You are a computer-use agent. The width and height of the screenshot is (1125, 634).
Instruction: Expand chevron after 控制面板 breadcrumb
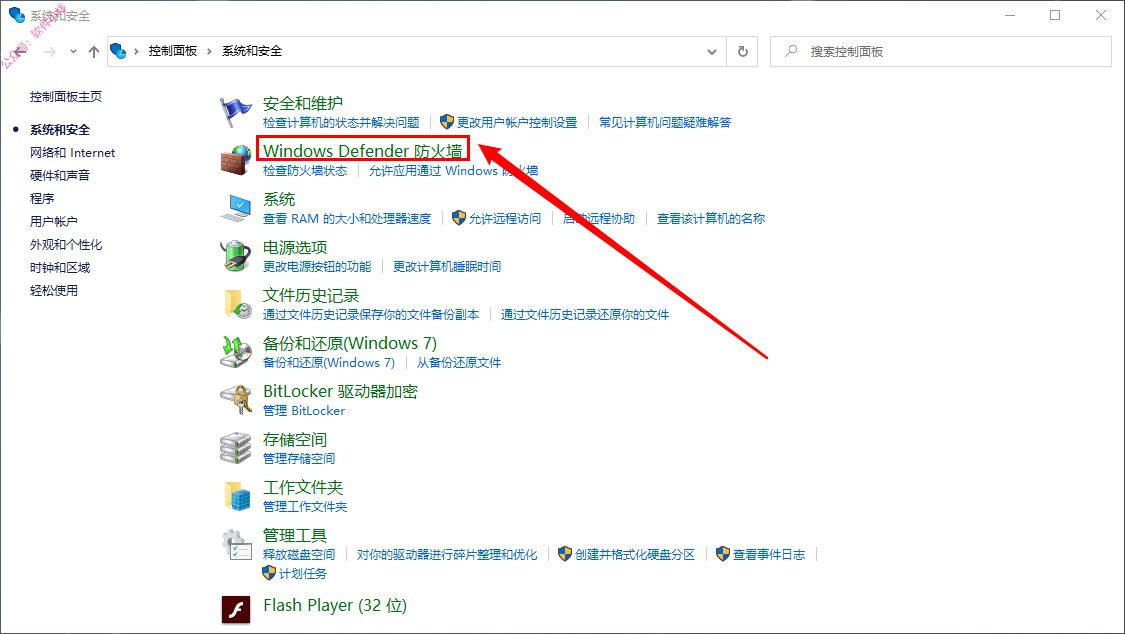pyautogui.click(x=210, y=52)
